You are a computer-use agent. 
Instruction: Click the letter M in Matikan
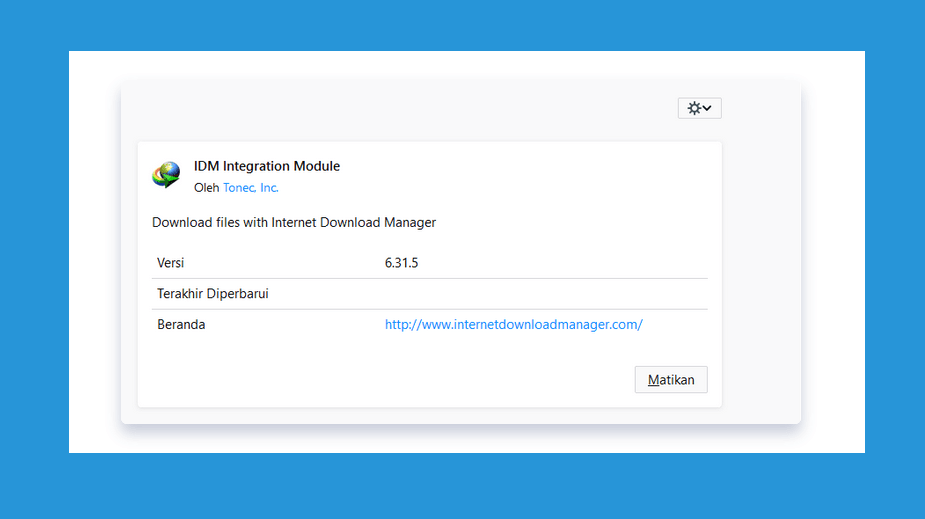[653, 380]
